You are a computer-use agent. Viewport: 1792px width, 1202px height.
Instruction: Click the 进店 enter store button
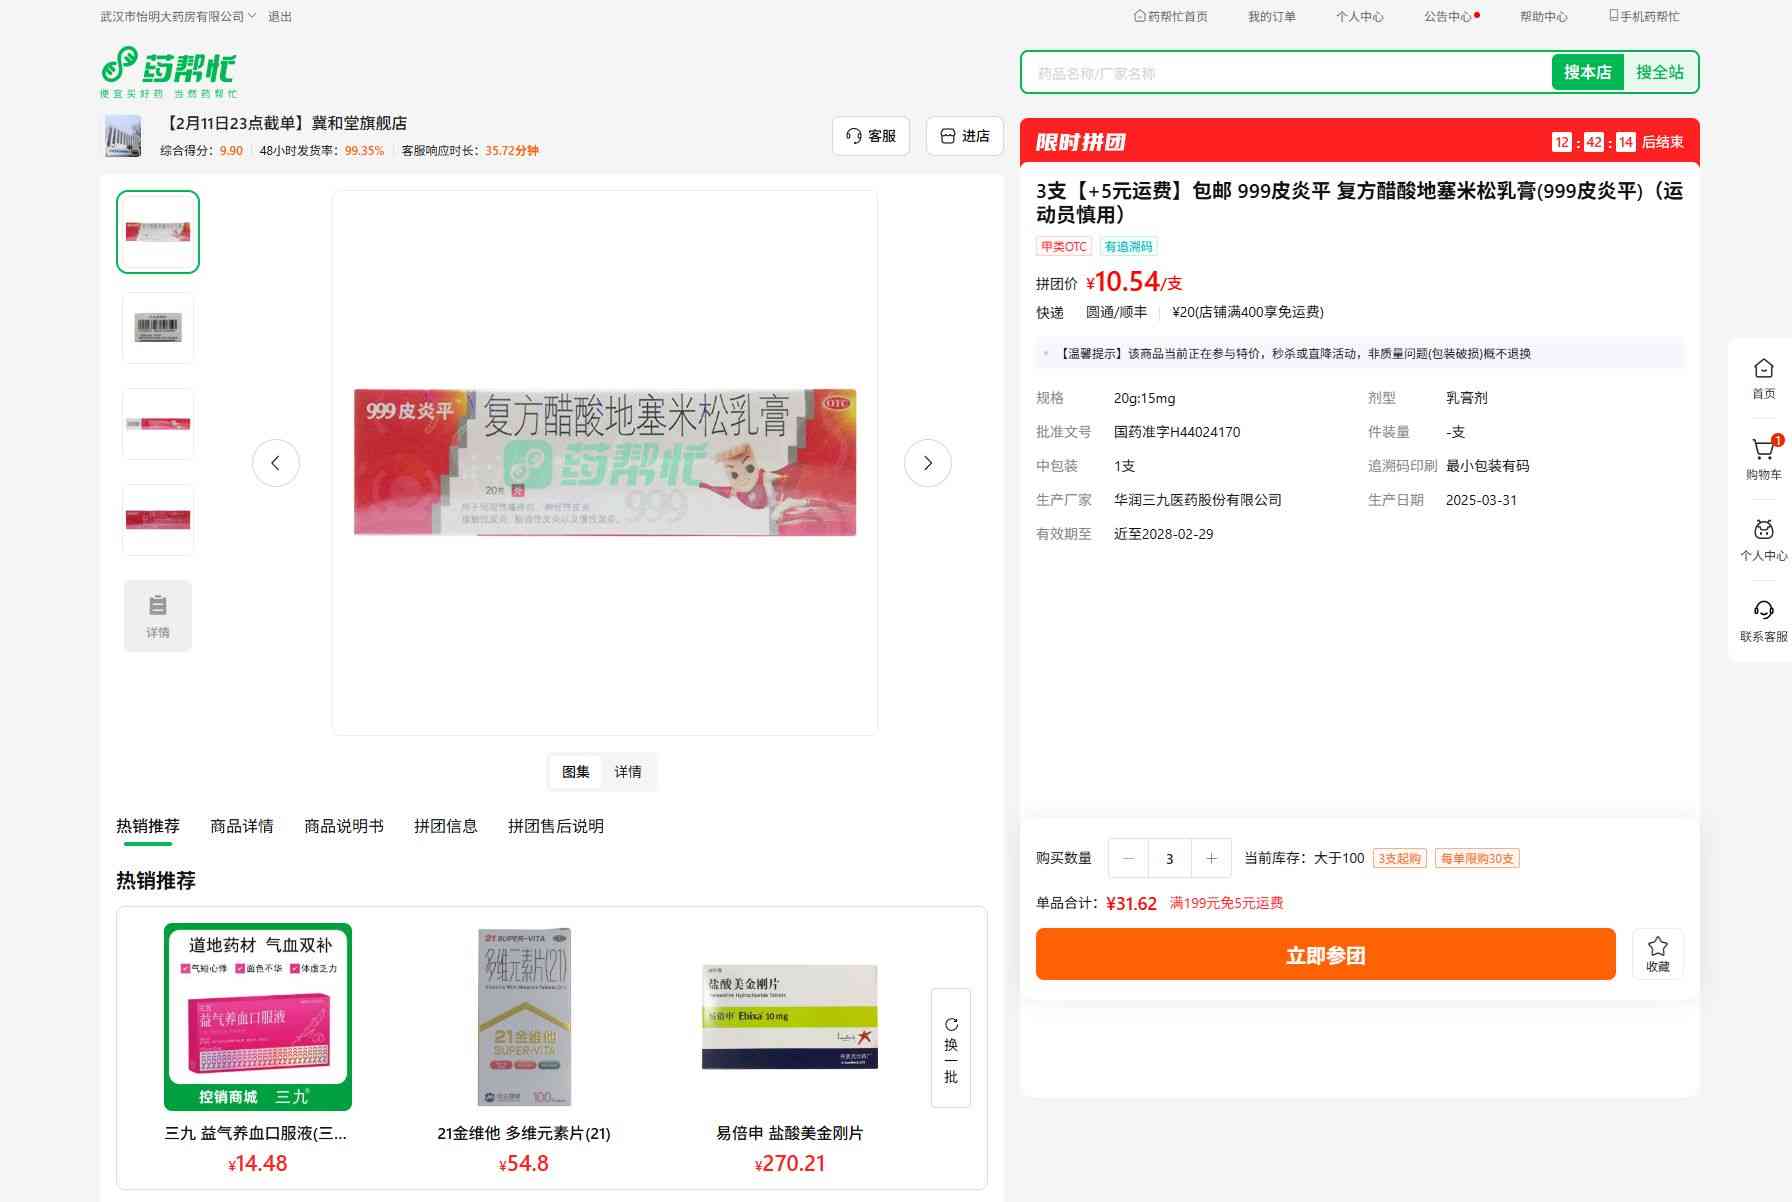965,136
